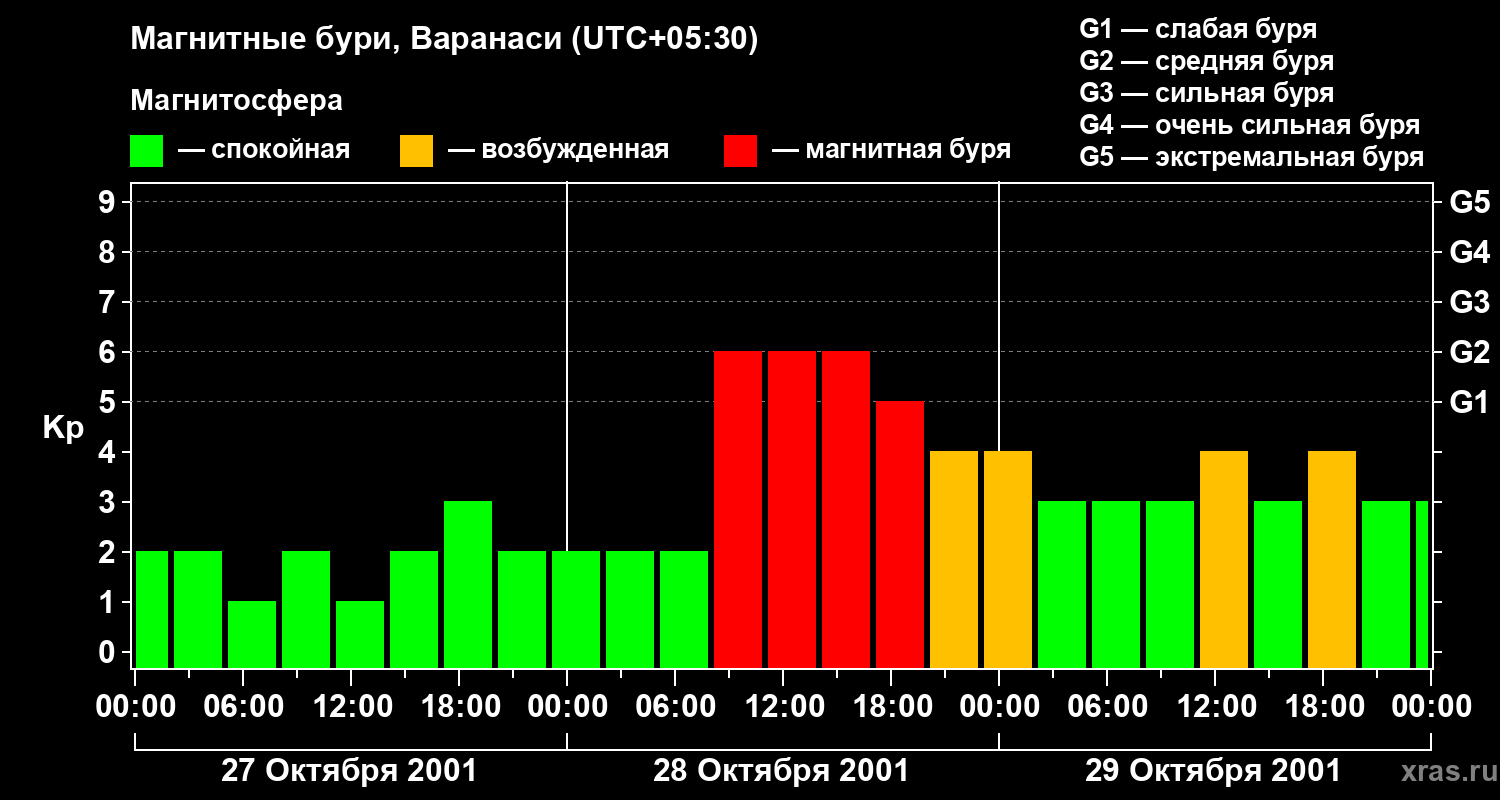This screenshot has width=1500, height=800.
Task: Click the G3 label on right axis
Action: coord(1469,302)
